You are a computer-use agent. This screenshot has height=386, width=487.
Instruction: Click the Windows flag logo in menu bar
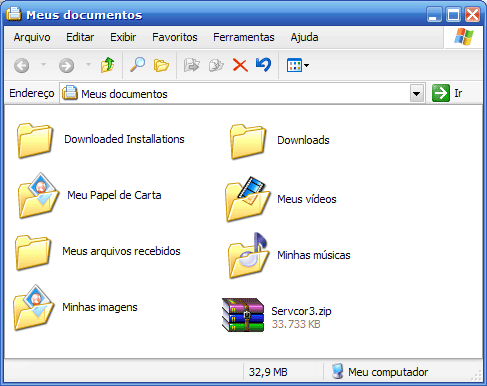point(464,36)
